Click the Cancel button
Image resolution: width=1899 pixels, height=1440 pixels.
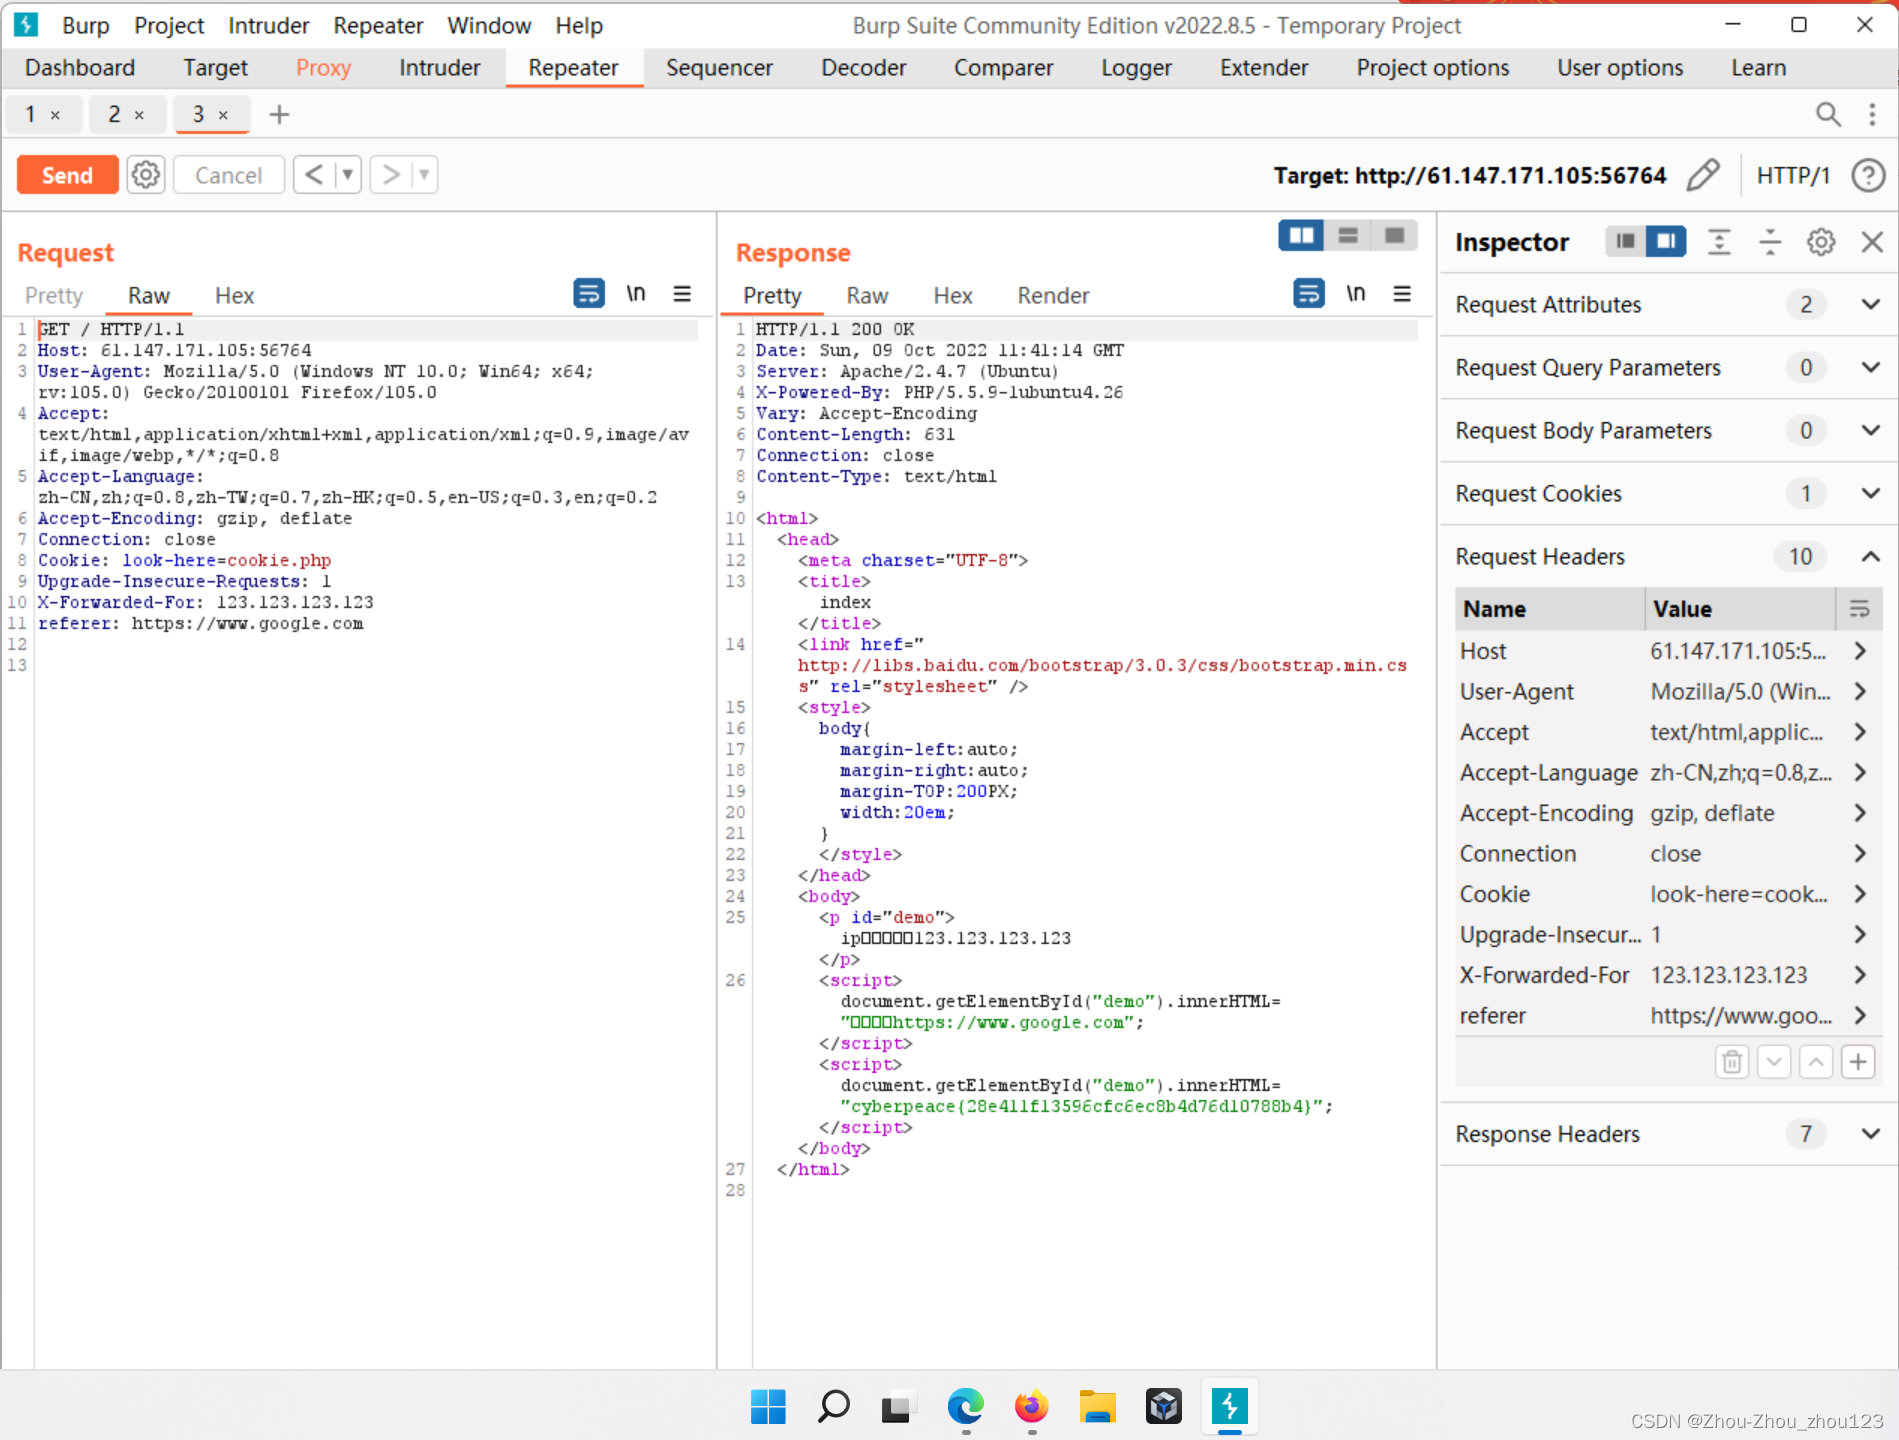[229, 175]
